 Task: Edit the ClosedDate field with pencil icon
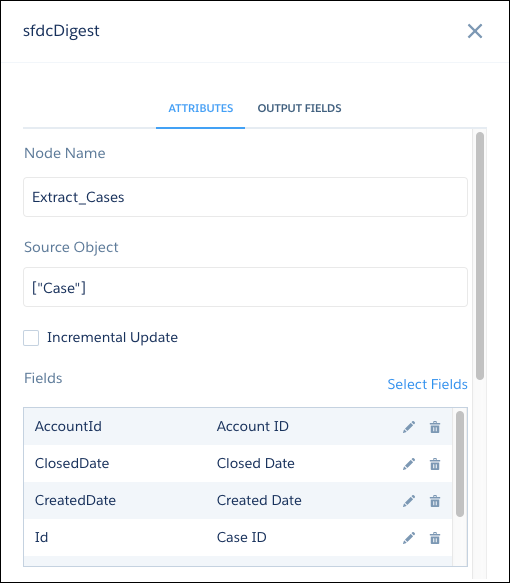coord(409,464)
